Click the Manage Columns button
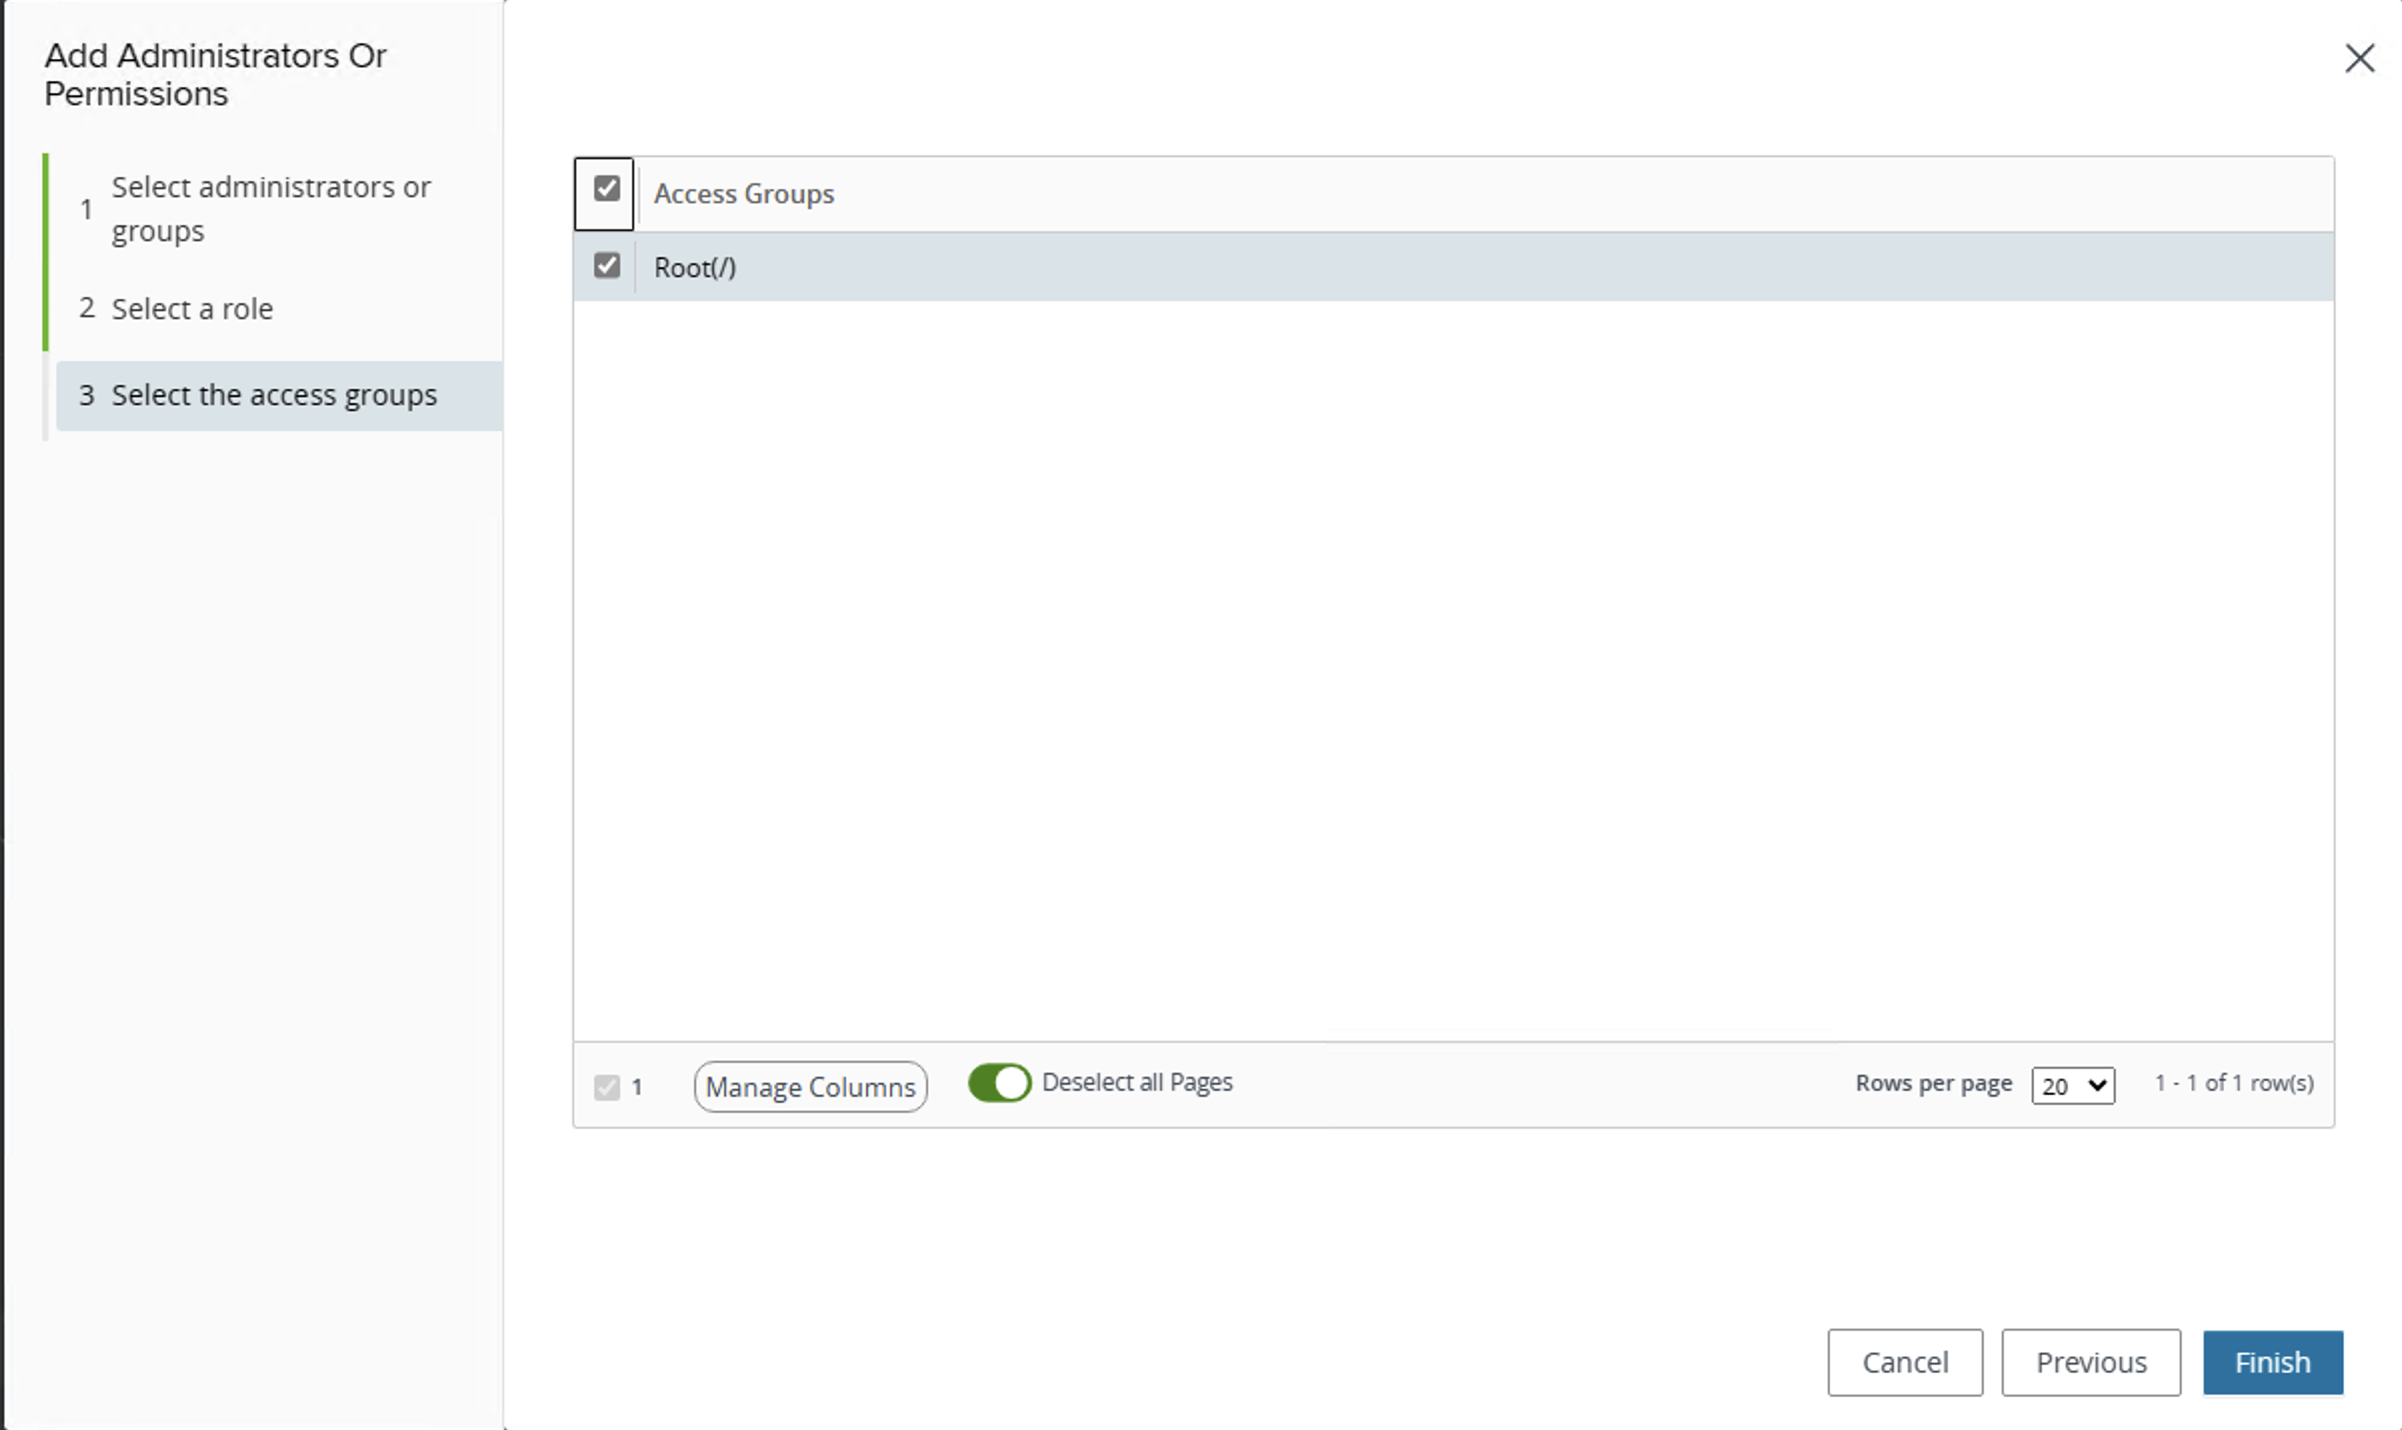 809,1086
